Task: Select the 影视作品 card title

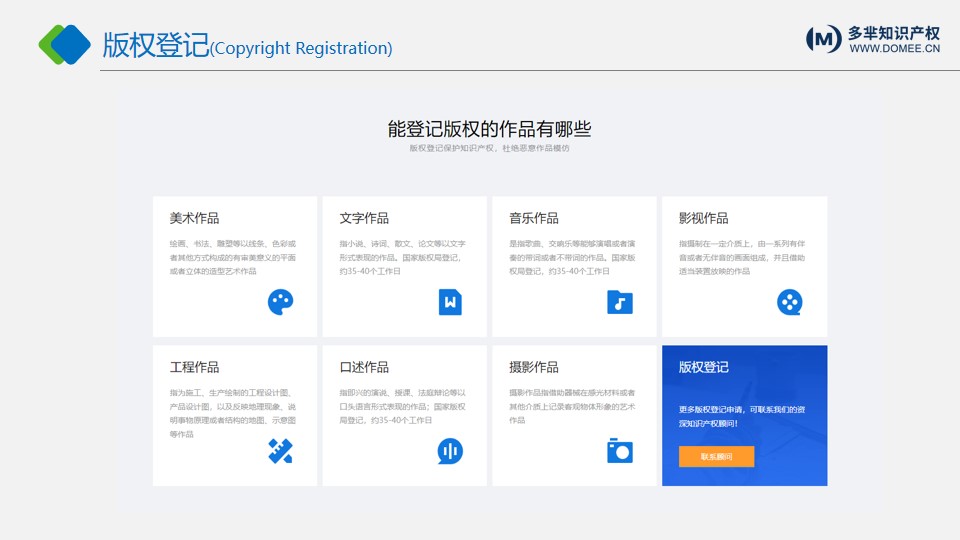Action: (x=703, y=218)
